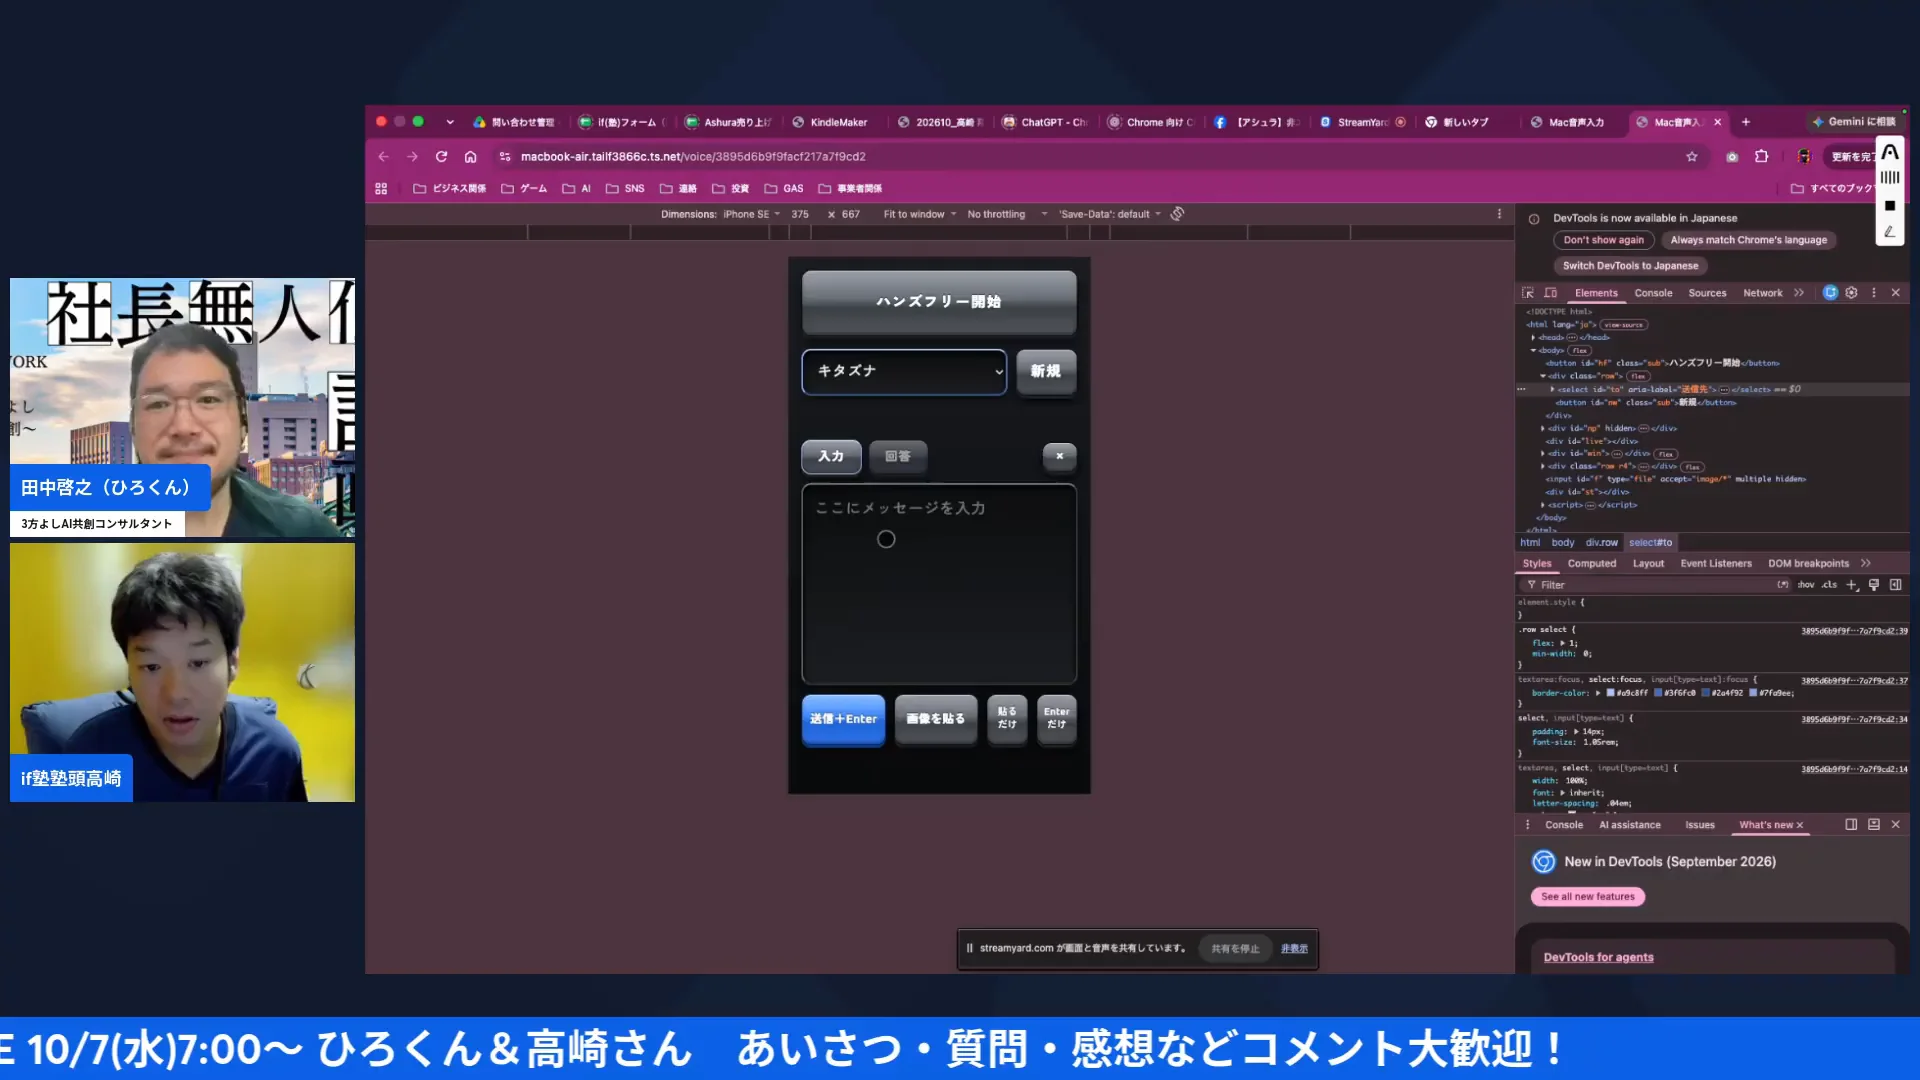
Task: Expand the script element node
Action: pyautogui.click(x=1544, y=505)
